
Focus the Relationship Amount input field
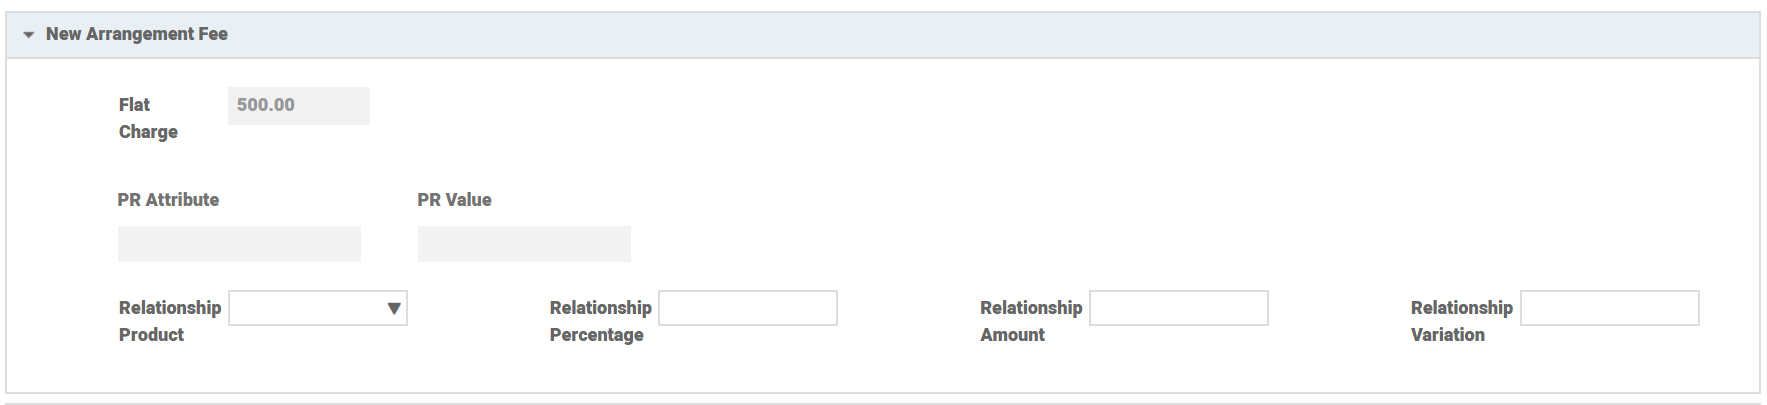click(1178, 308)
